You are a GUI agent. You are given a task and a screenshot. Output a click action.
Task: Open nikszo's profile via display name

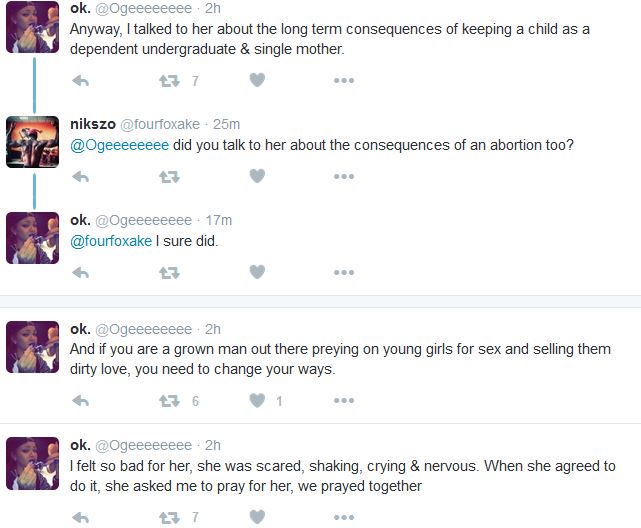click(93, 124)
